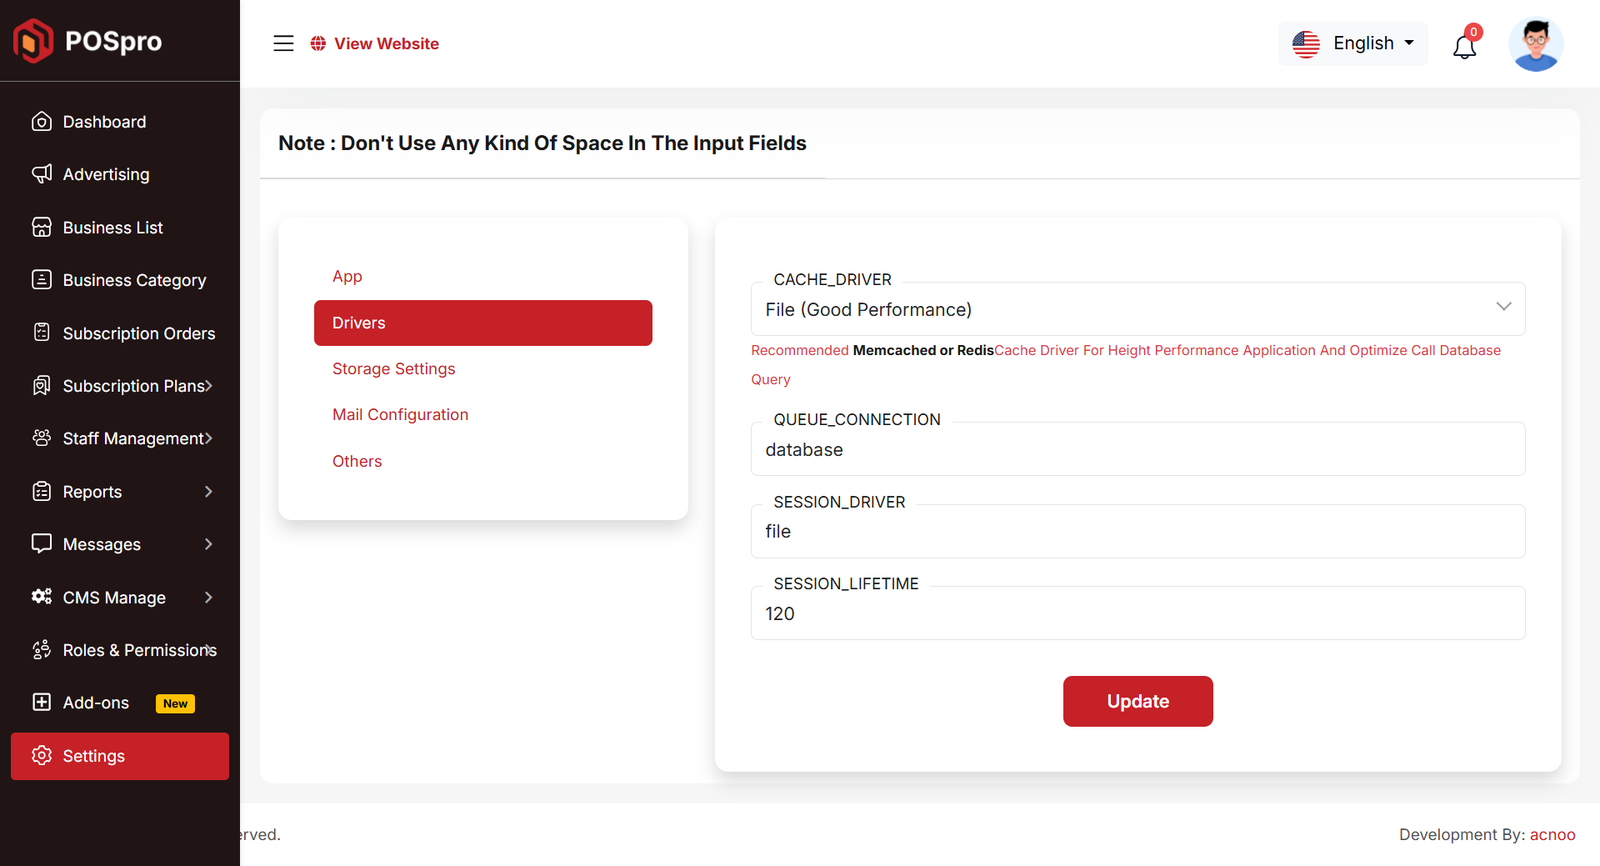Click the user avatar picture

click(x=1536, y=45)
